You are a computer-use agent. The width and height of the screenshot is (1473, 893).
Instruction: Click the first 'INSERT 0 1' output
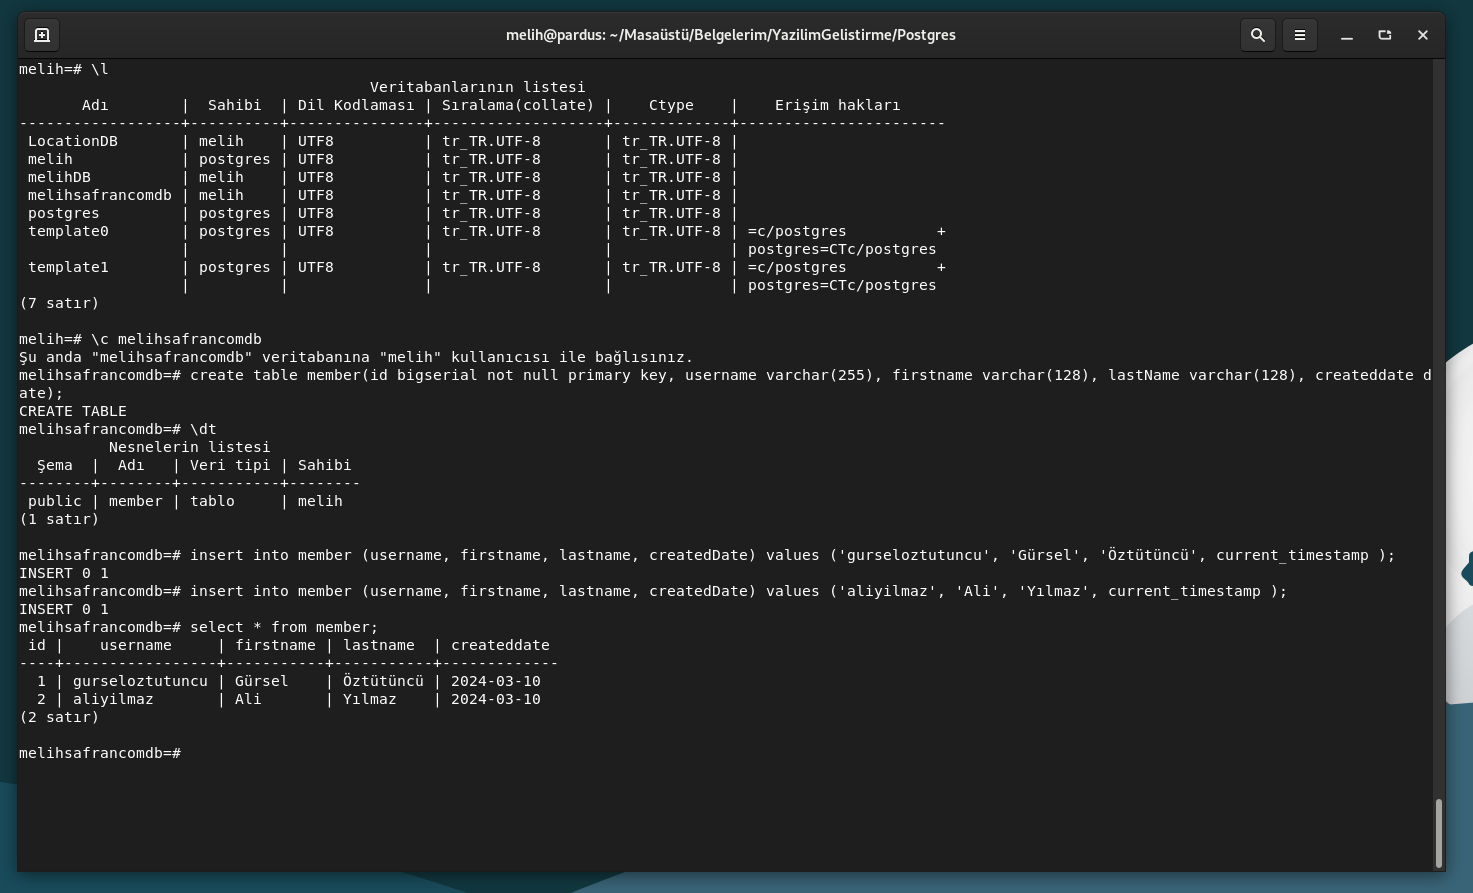64,573
